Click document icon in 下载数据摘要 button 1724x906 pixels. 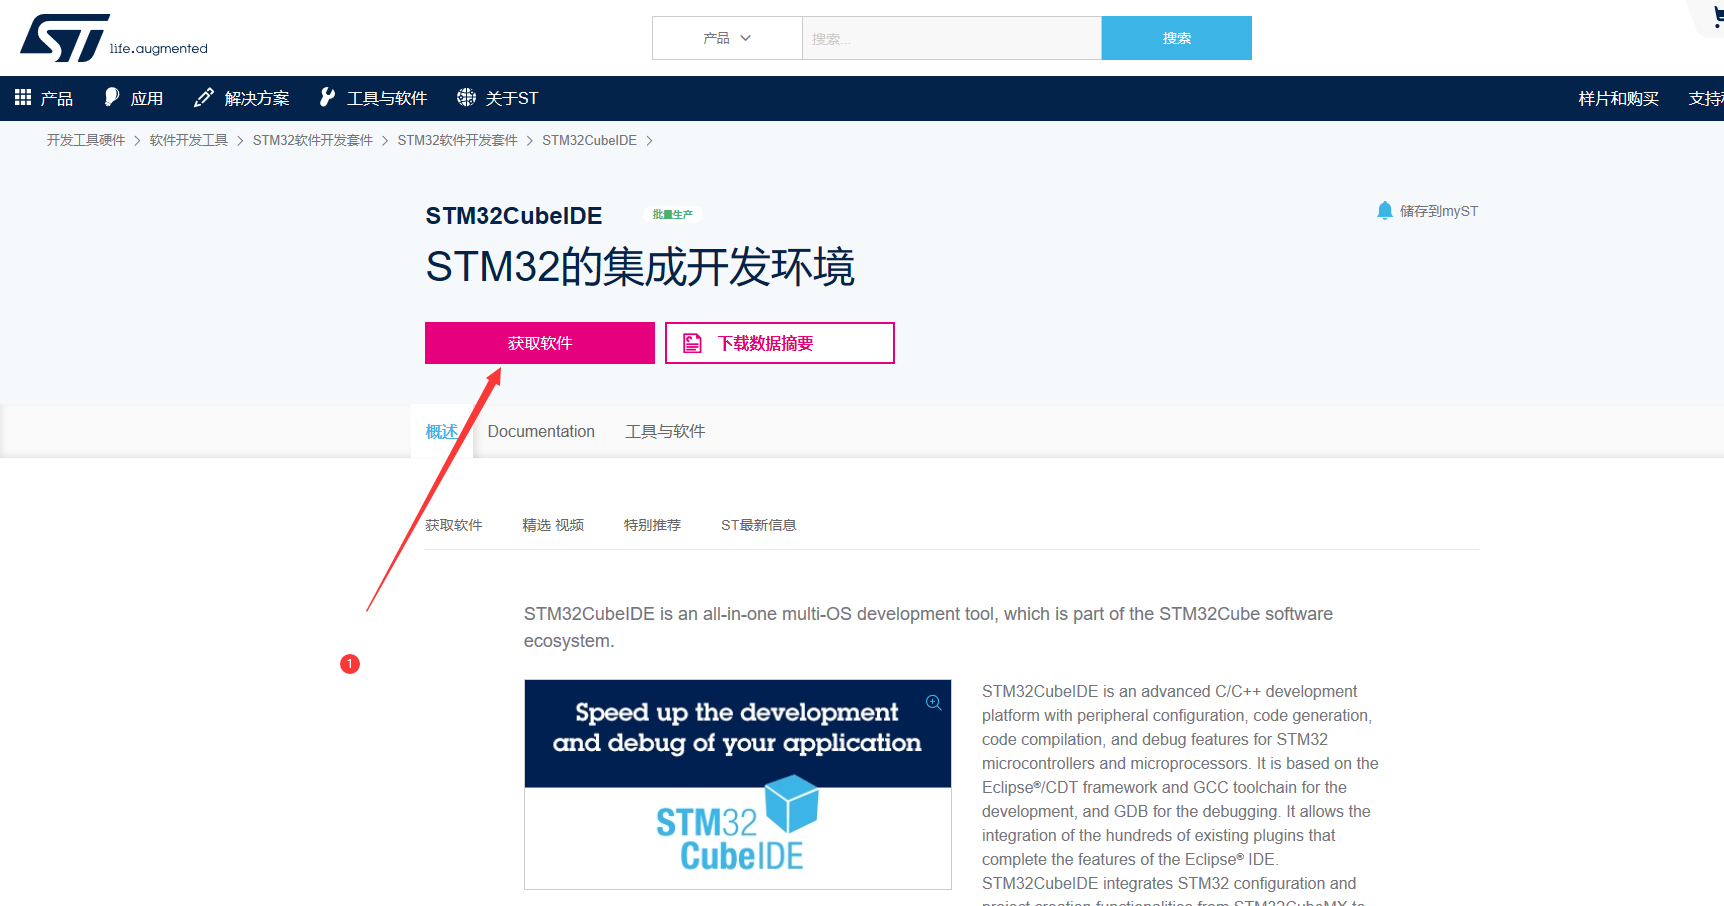tap(692, 343)
